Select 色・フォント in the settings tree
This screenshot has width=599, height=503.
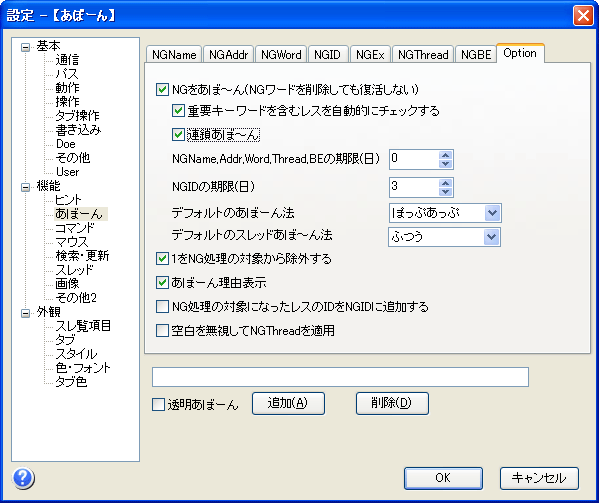pyautogui.click(x=83, y=368)
